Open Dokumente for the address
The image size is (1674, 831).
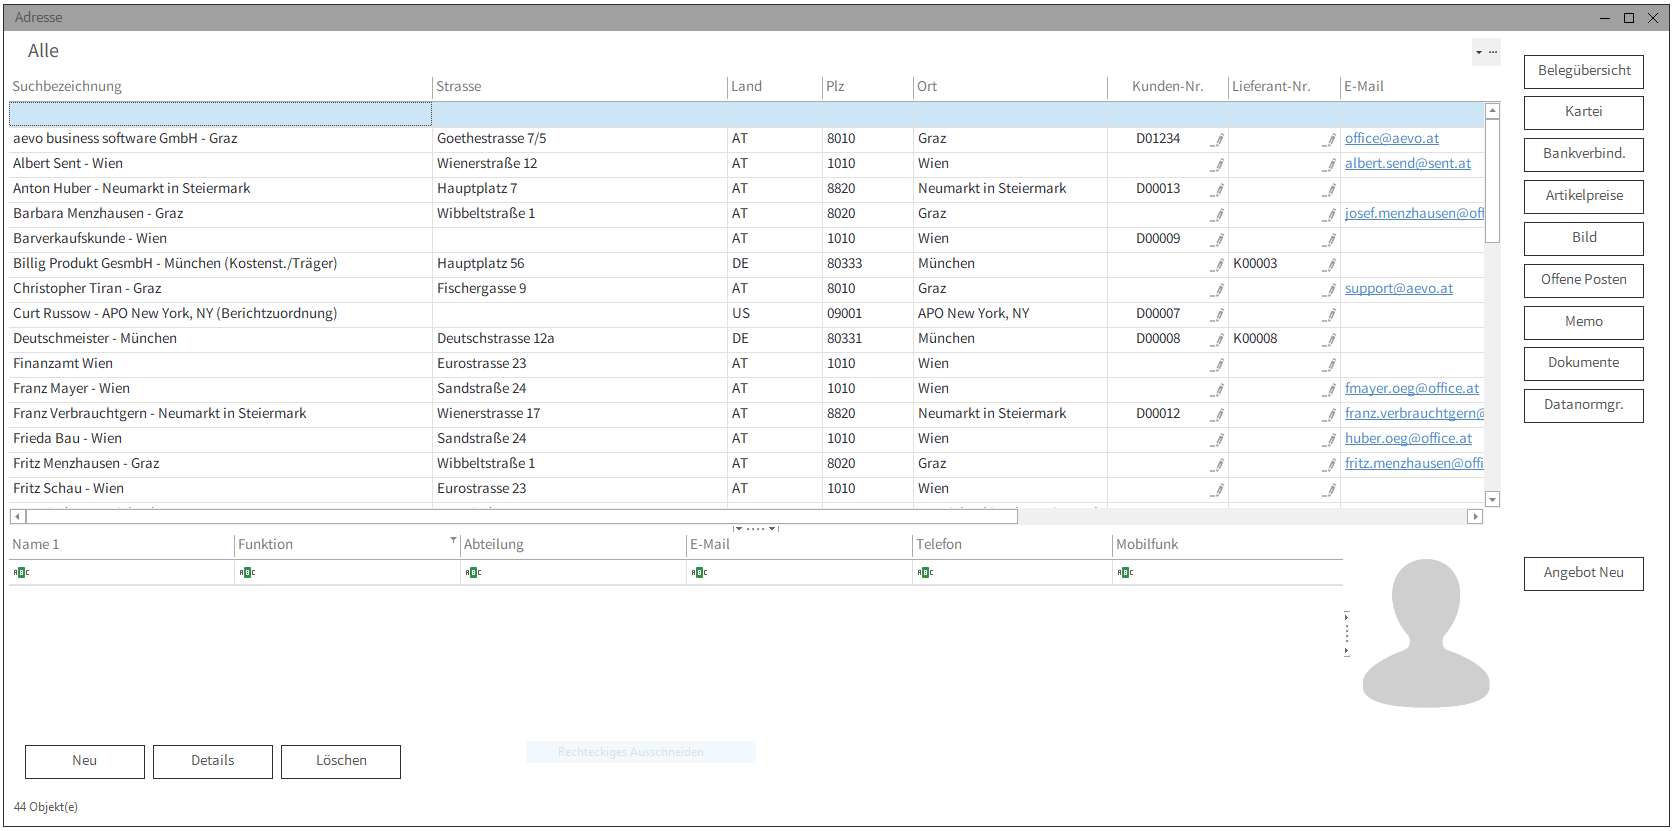coord(1584,363)
